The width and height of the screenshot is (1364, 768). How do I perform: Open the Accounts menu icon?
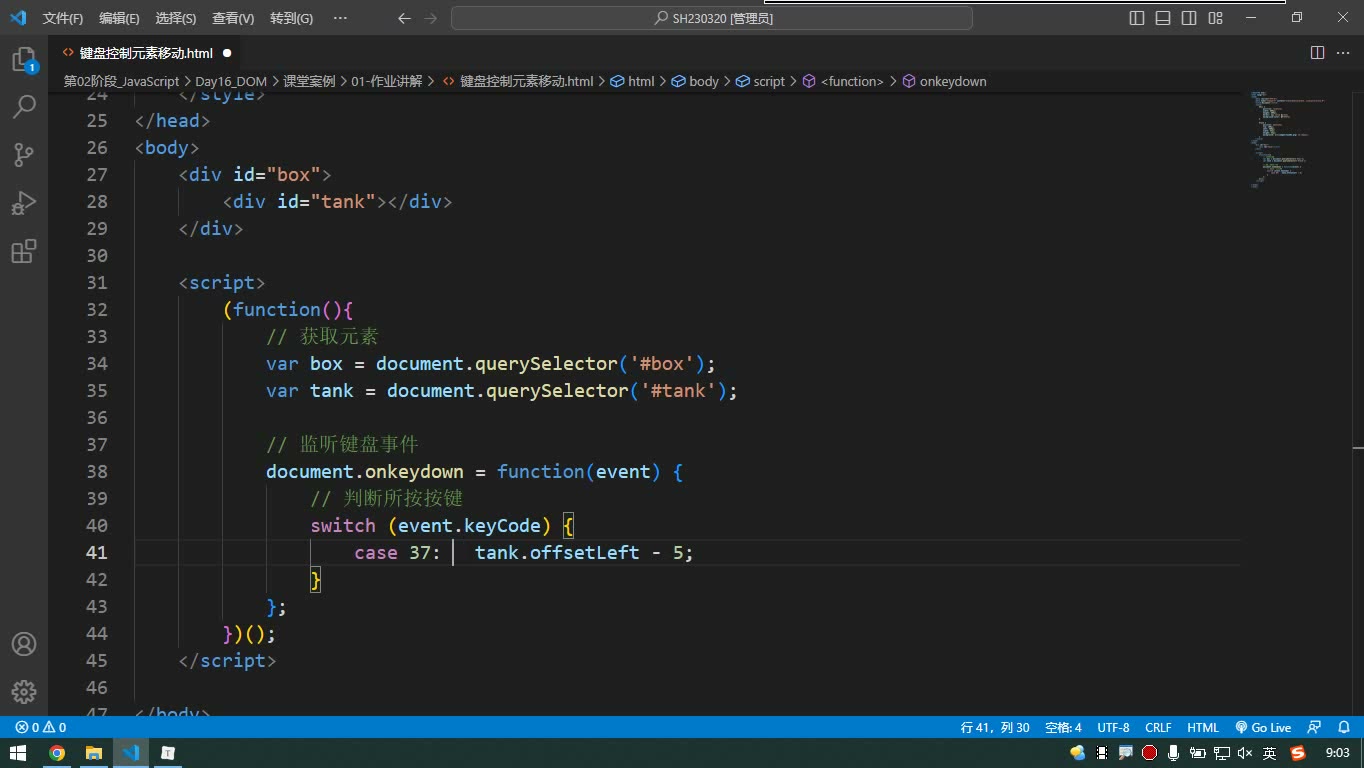coord(24,644)
